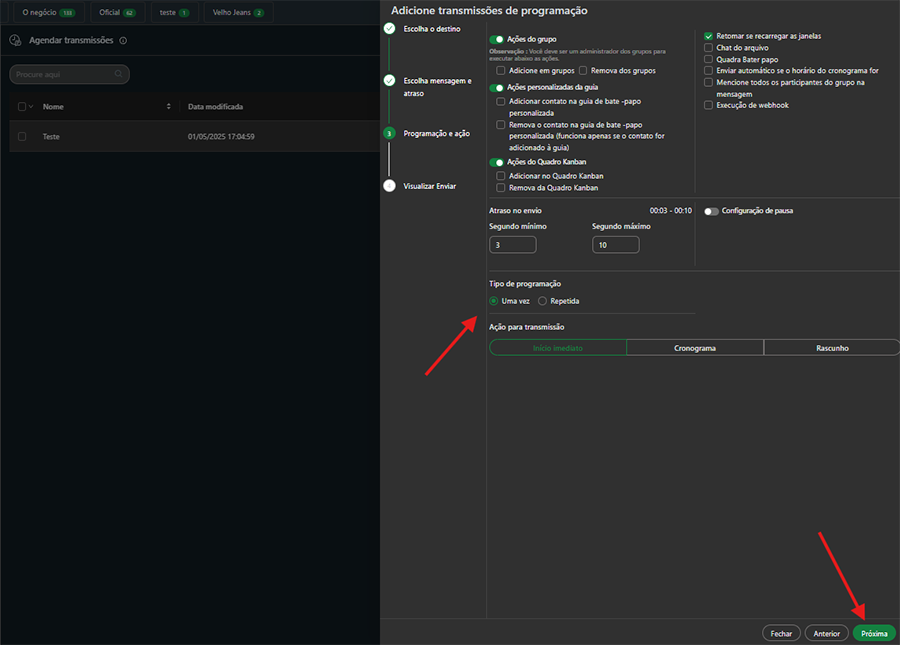The width and height of the screenshot is (900, 645).
Task: Check the Adicionar no Quadro Kanban checkbox
Action: [501, 176]
